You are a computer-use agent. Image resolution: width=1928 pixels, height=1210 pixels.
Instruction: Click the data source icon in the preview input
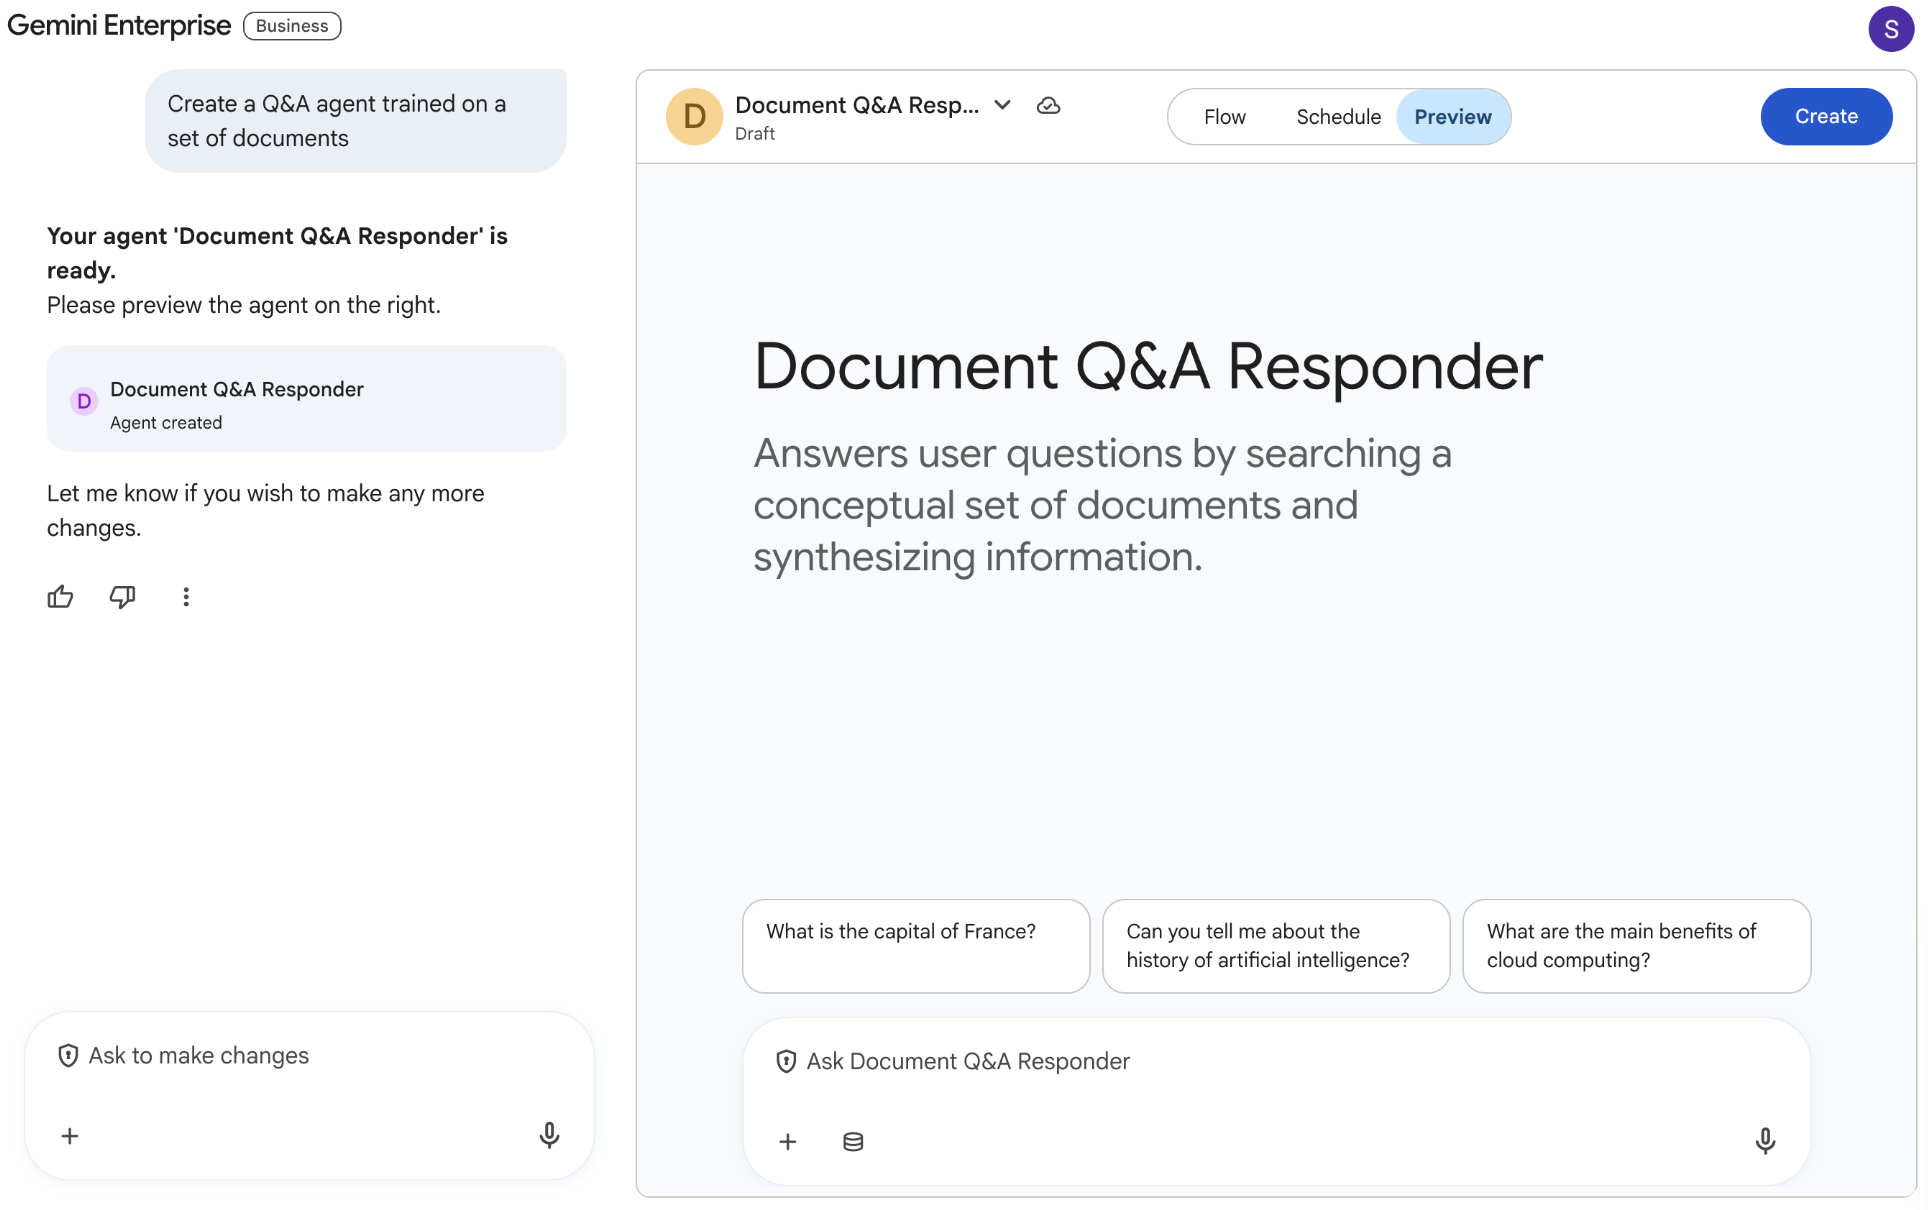pyautogui.click(x=853, y=1141)
